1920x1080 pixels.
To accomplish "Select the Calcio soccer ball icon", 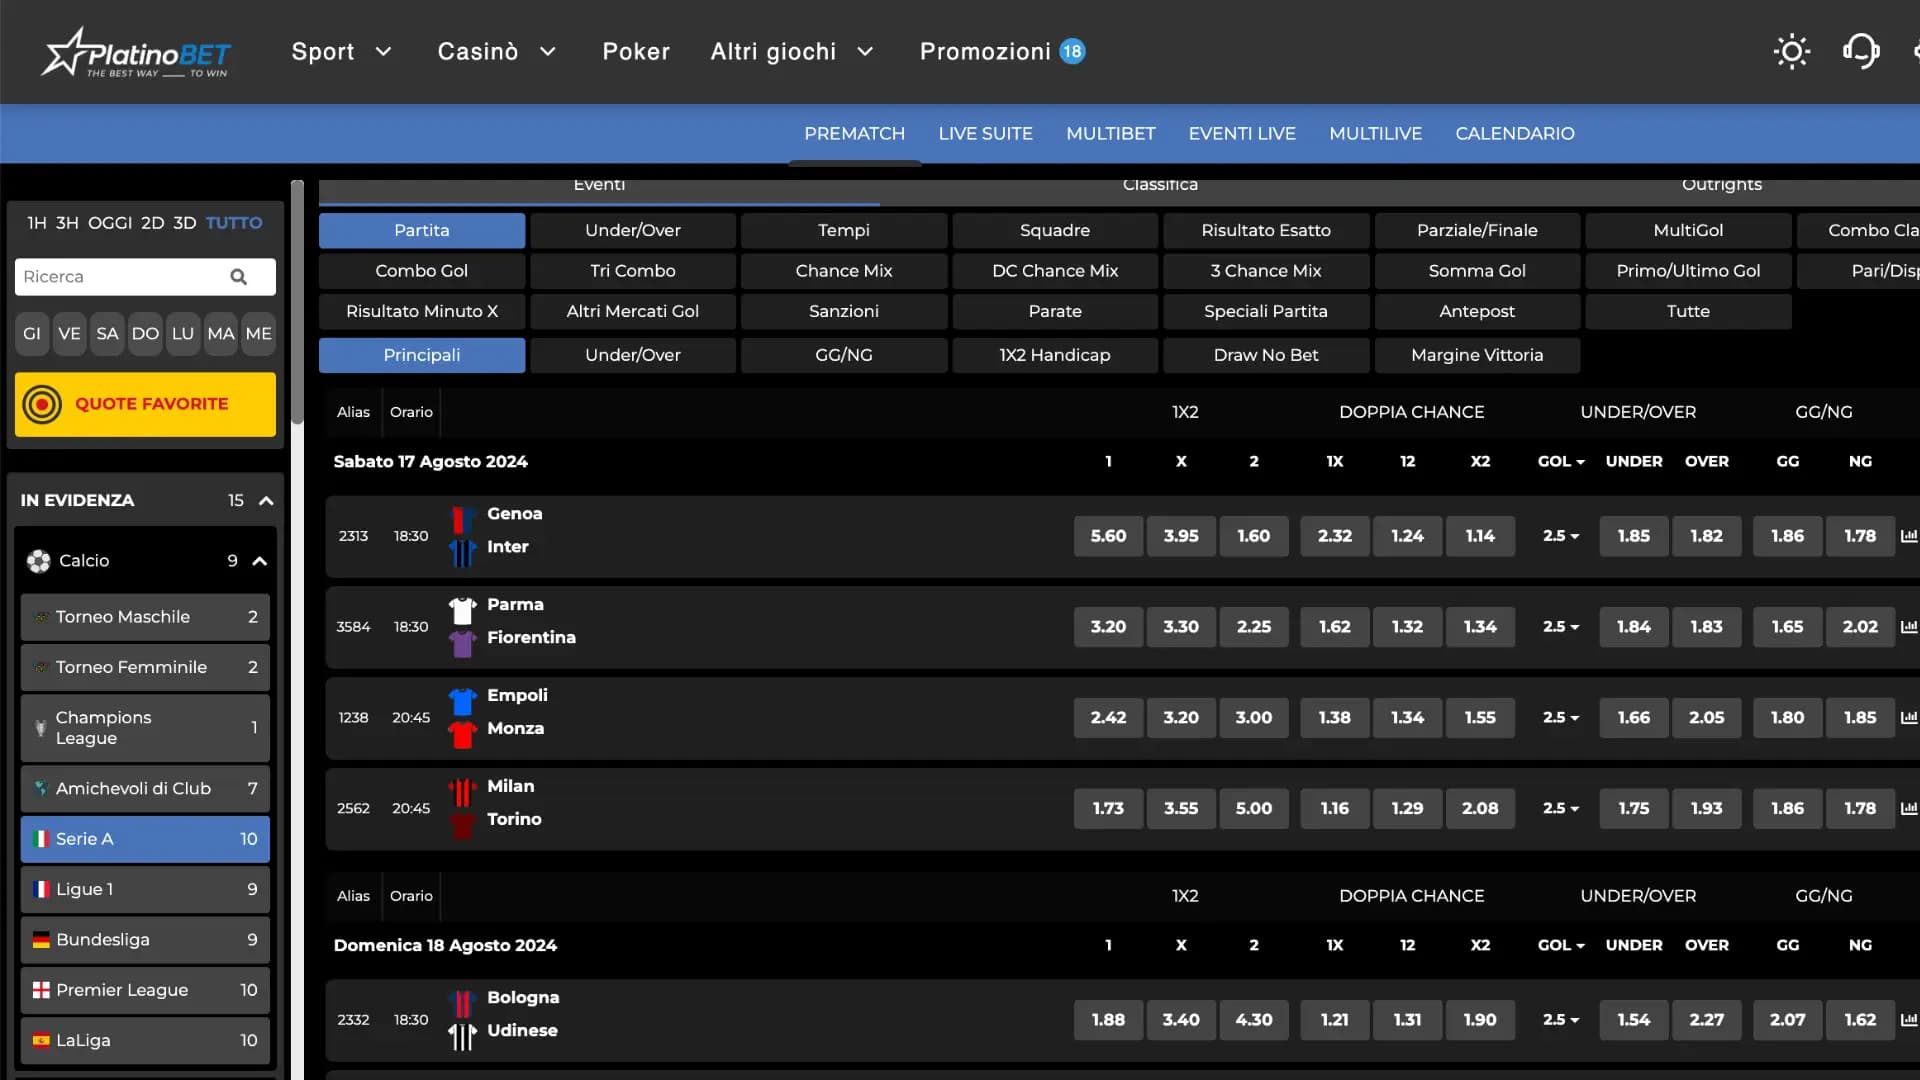I will coord(37,560).
